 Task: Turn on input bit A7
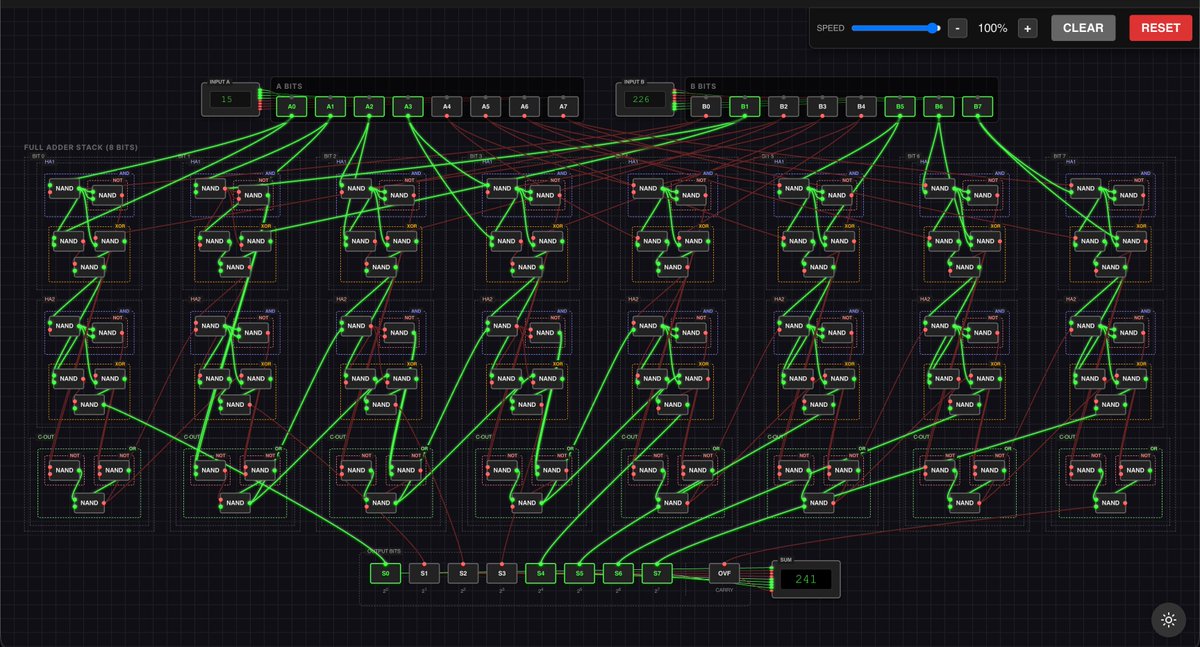coord(563,106)
